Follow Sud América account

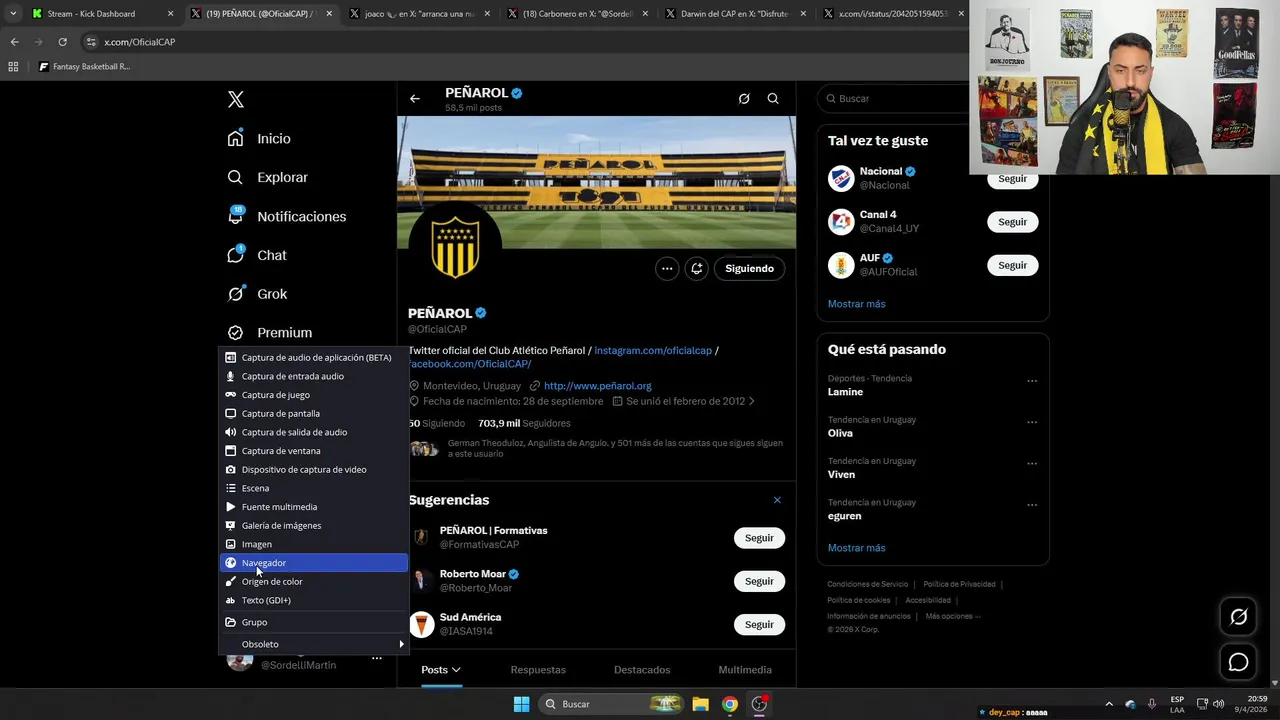759,624
